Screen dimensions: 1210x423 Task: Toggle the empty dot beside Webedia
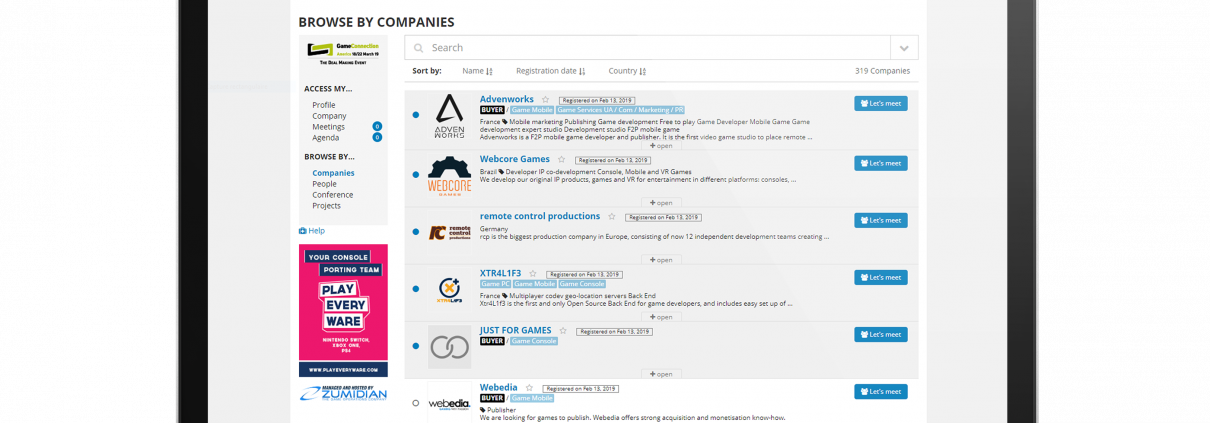[x=415, y=403]
